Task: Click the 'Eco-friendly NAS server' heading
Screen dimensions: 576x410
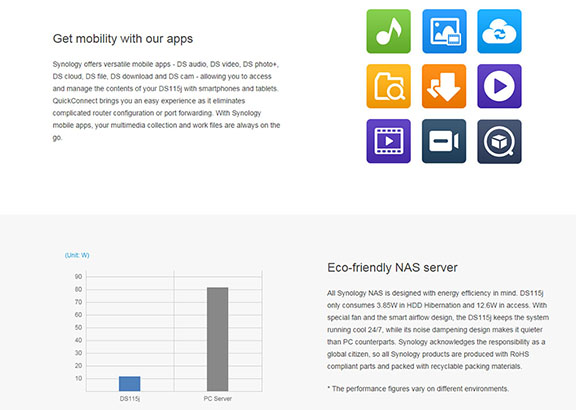Action: (392, 267)
